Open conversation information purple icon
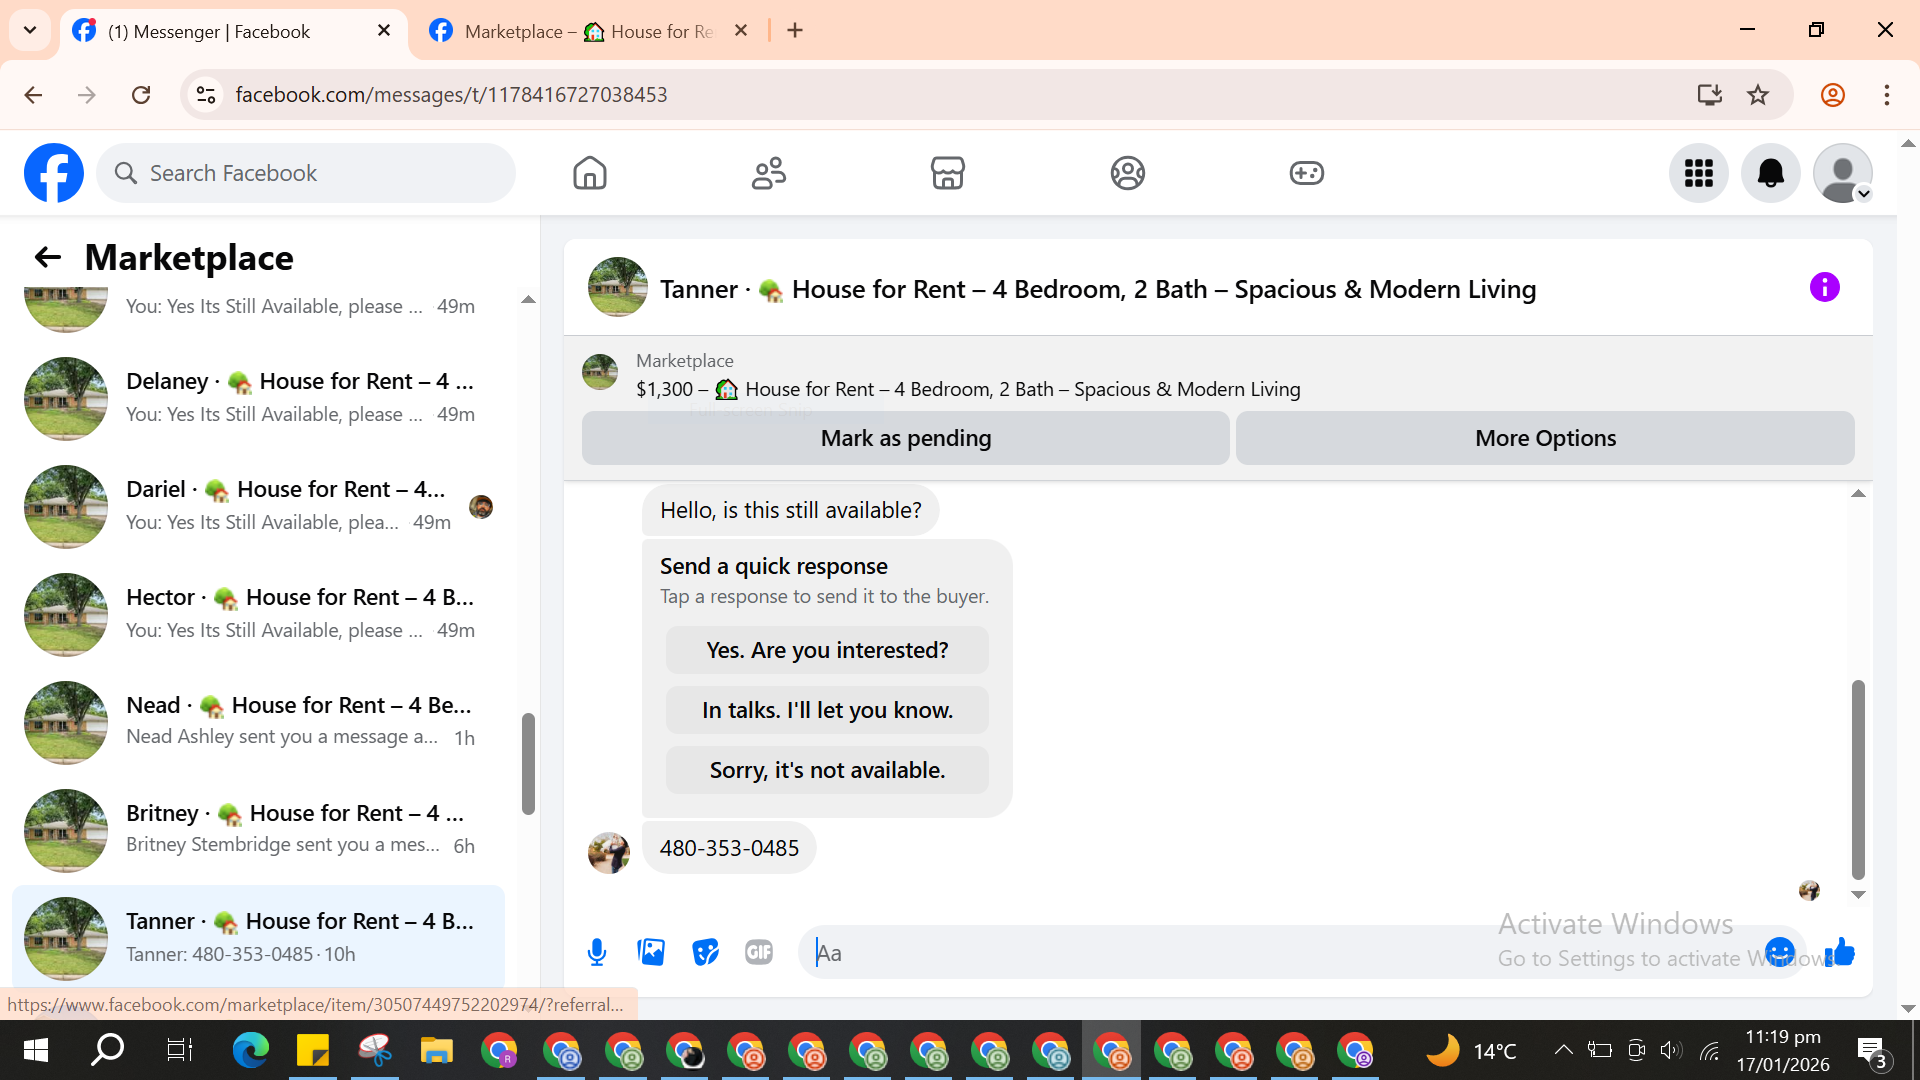 [x=1824, y=288]
